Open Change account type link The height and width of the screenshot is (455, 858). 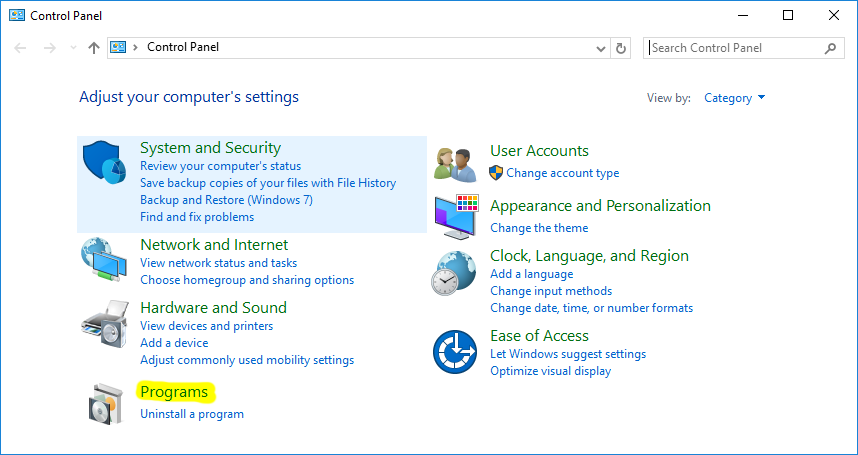click(563, 173)
